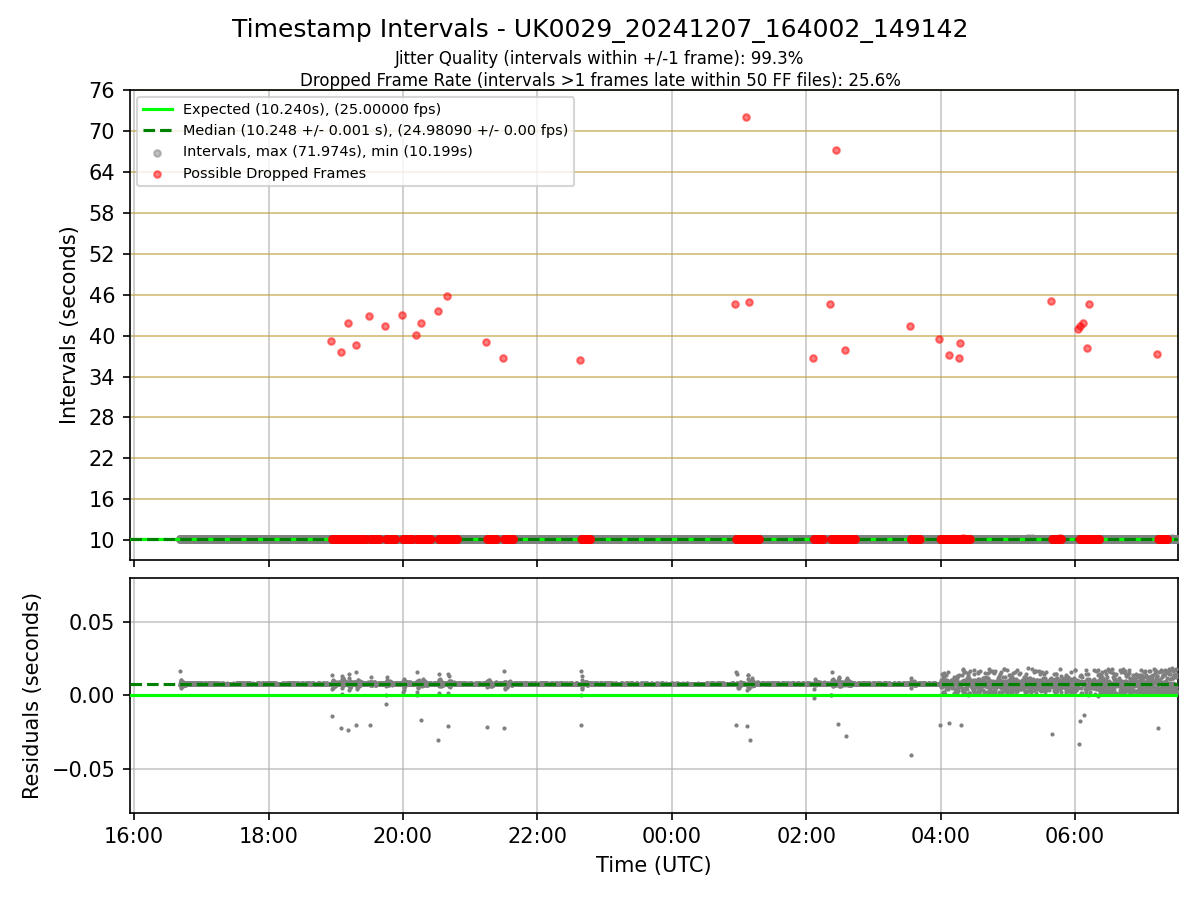
Task: Click the isolated red point near 22:40 at 36 seconds
Action: pos(580,360)
